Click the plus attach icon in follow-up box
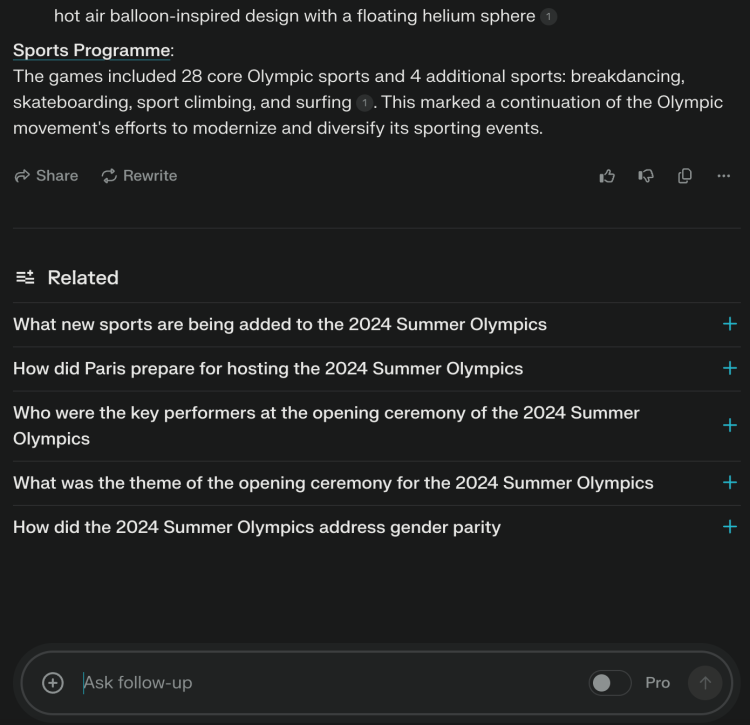750x725 pixels. tap(53, 683)
